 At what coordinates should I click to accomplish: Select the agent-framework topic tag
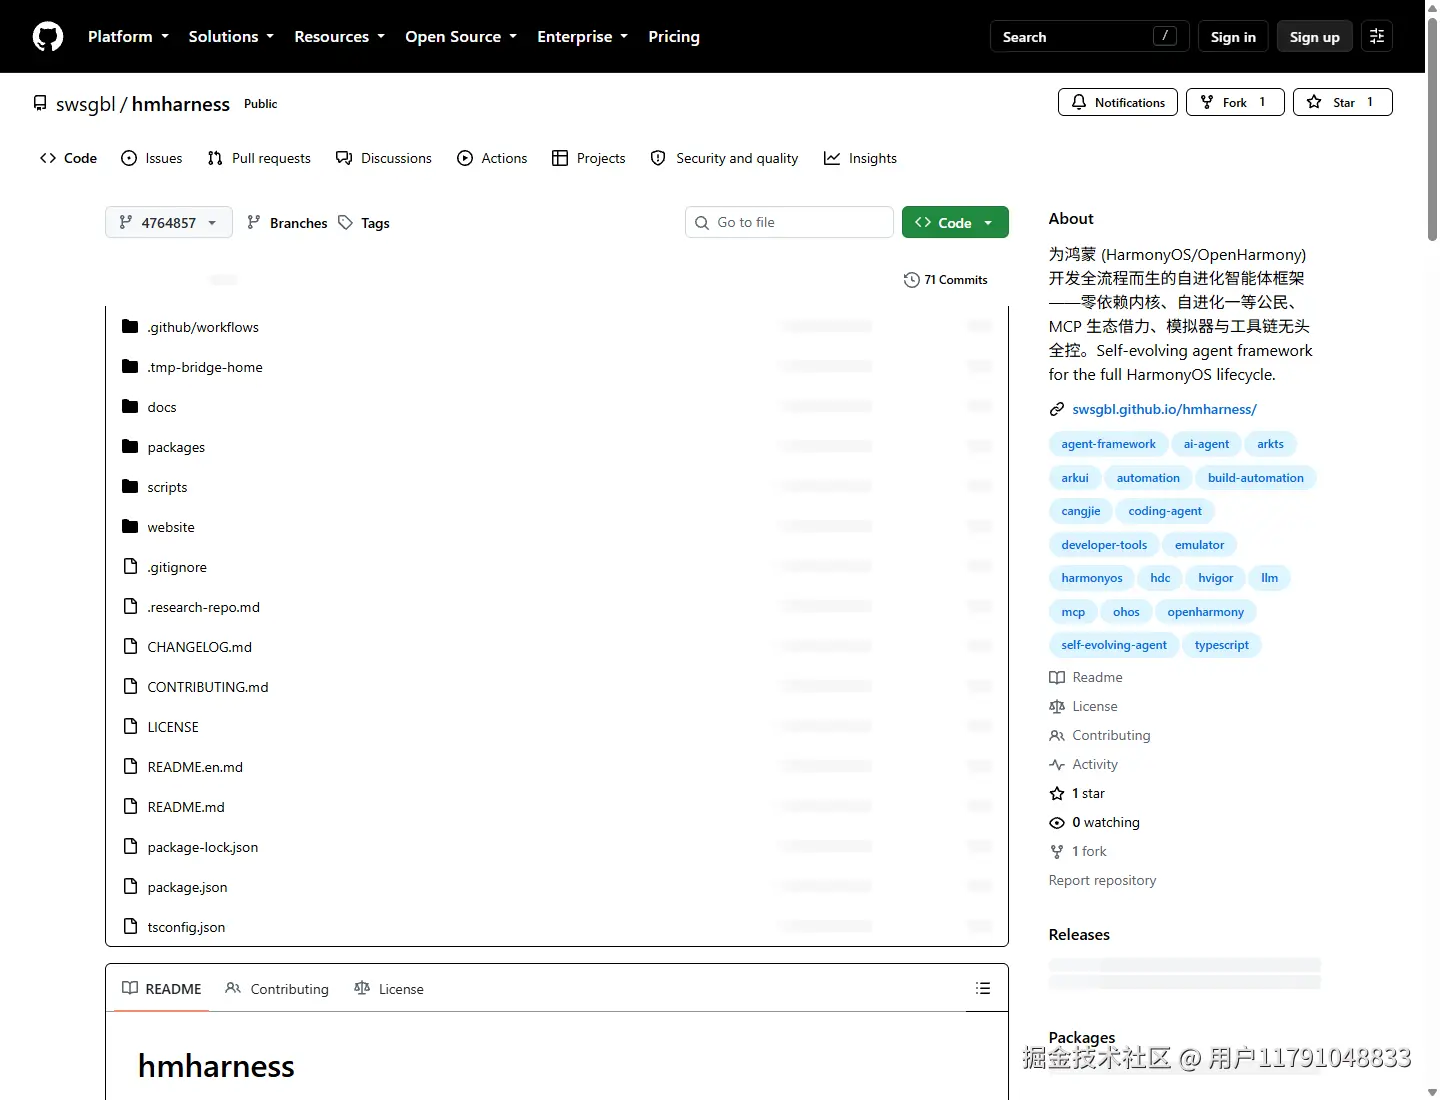(x=1108, y=444)
